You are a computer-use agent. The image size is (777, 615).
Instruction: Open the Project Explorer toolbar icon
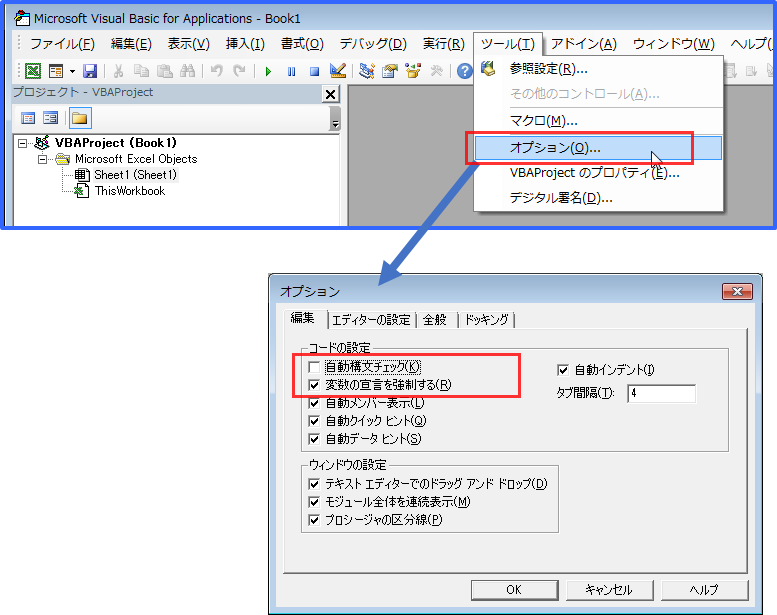(367, 71)
